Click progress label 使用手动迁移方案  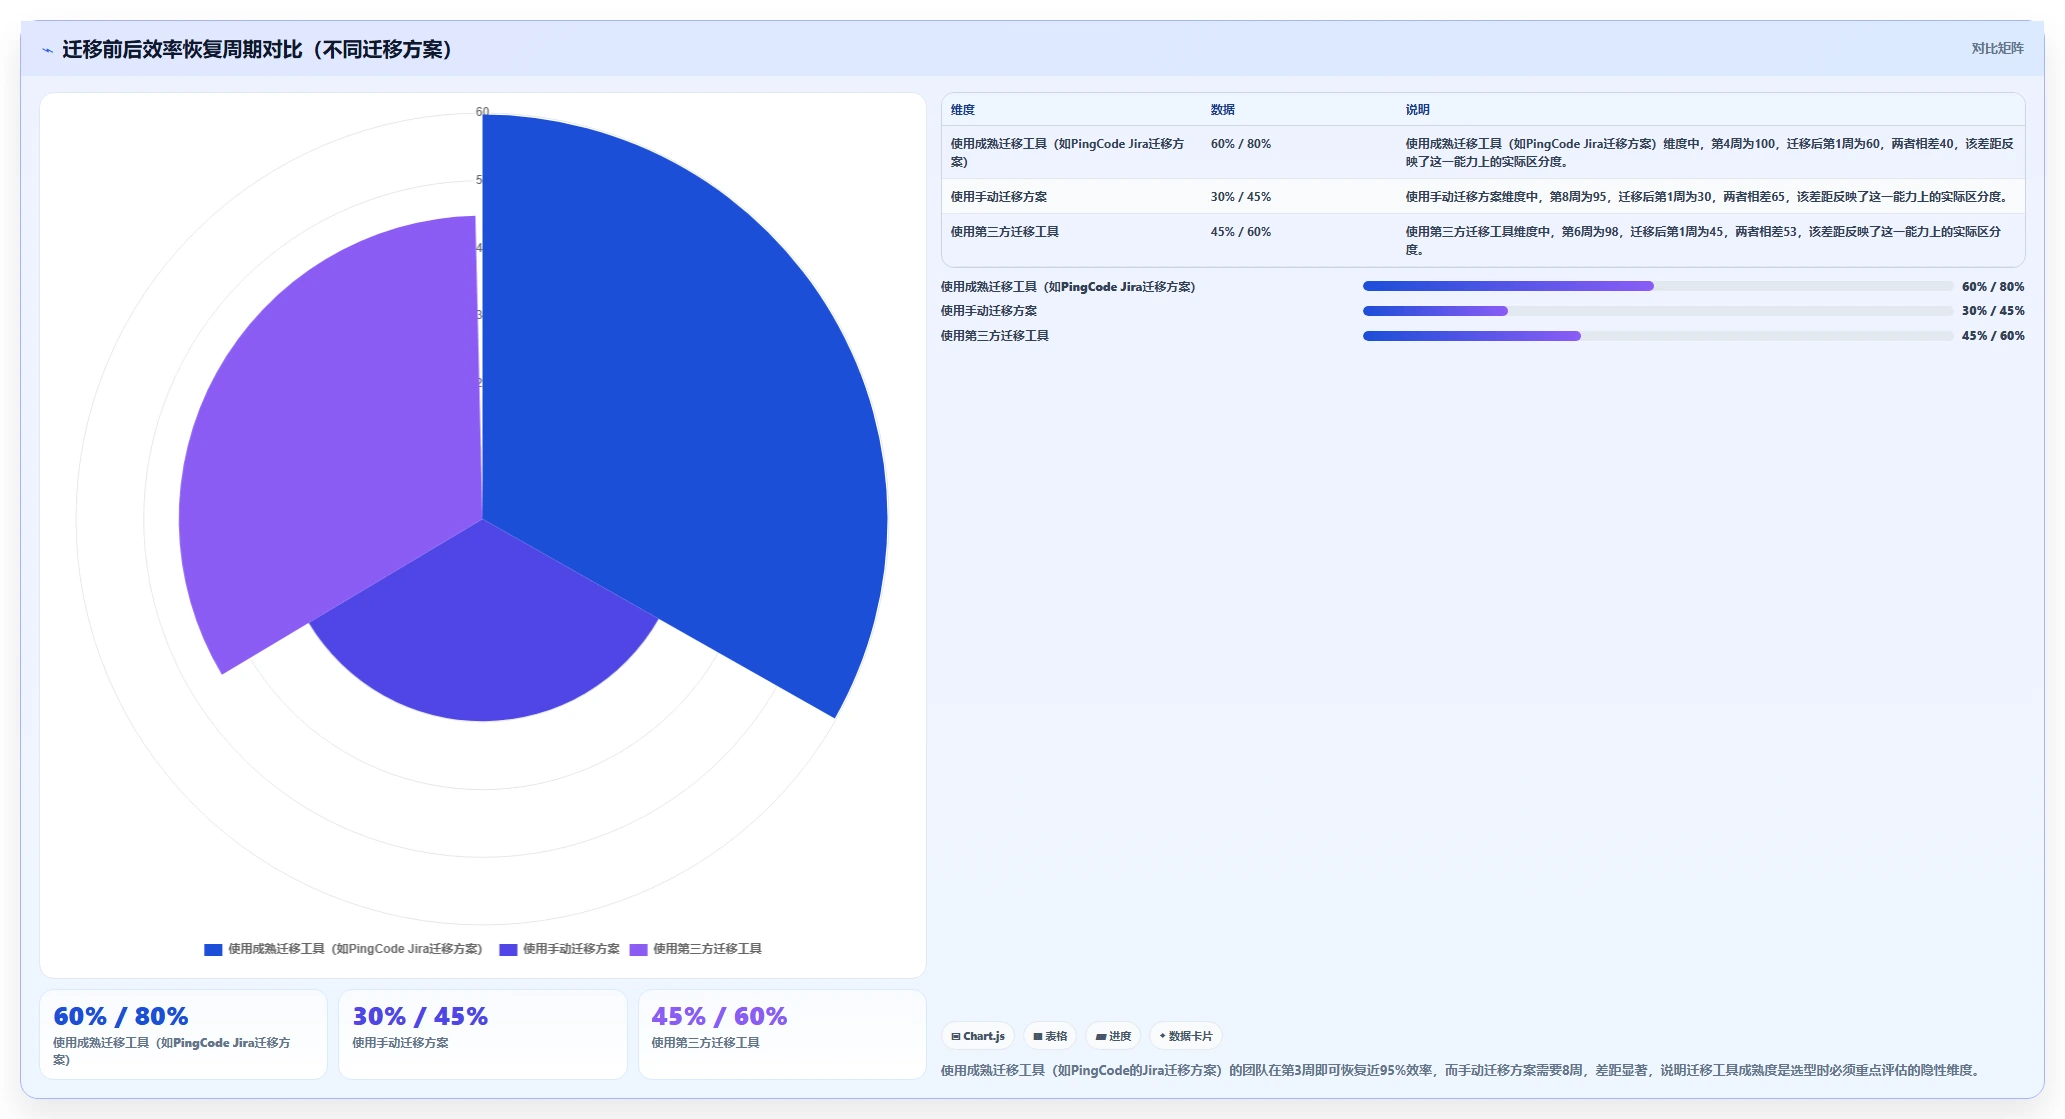988,311
